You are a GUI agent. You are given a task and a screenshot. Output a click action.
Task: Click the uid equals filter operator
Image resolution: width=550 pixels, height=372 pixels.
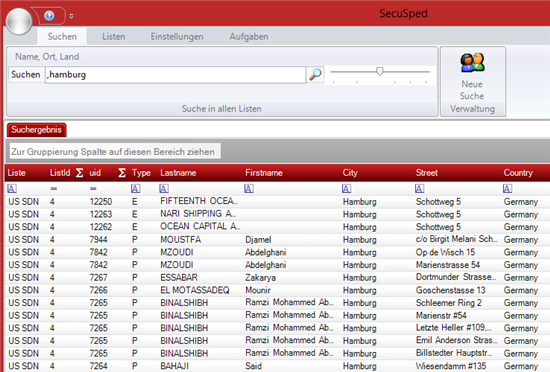(93, 189)
